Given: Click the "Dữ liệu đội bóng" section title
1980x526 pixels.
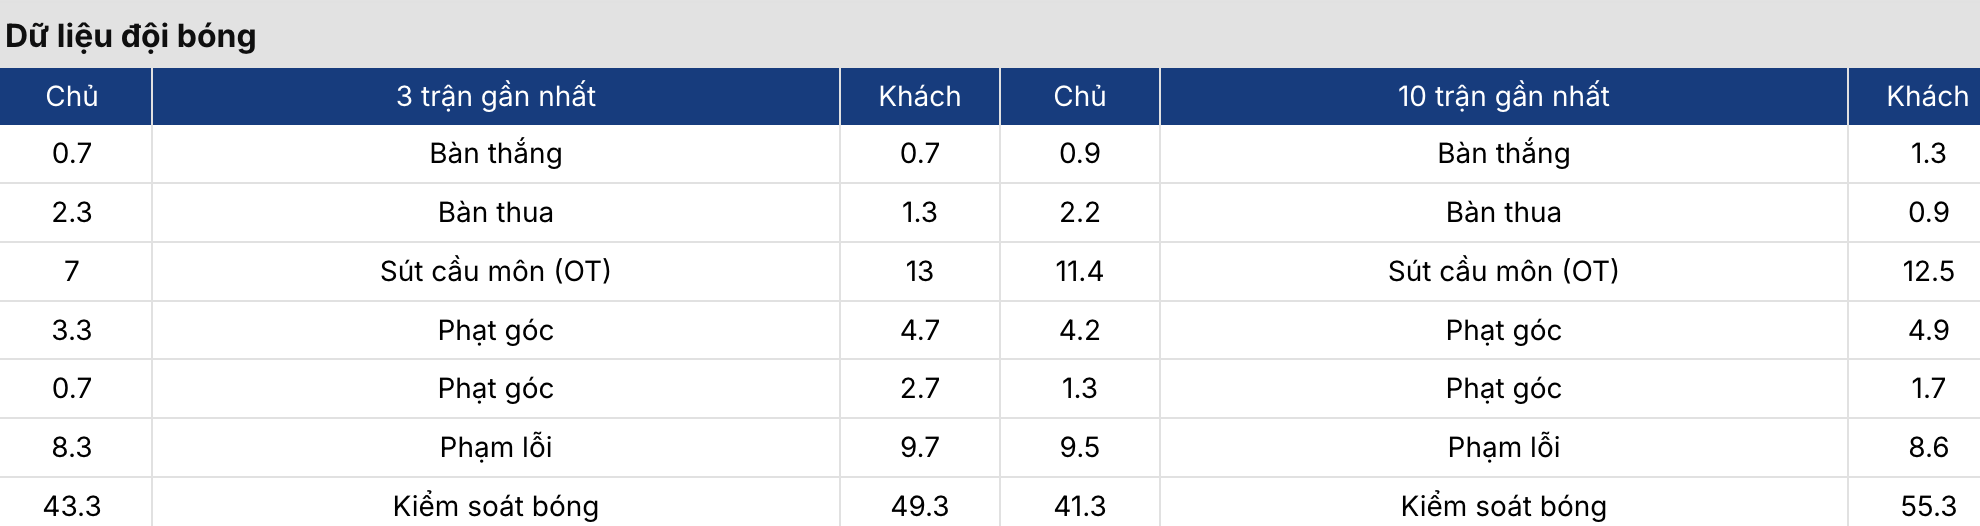Looking at the screenshot, I should pos(131,36).
